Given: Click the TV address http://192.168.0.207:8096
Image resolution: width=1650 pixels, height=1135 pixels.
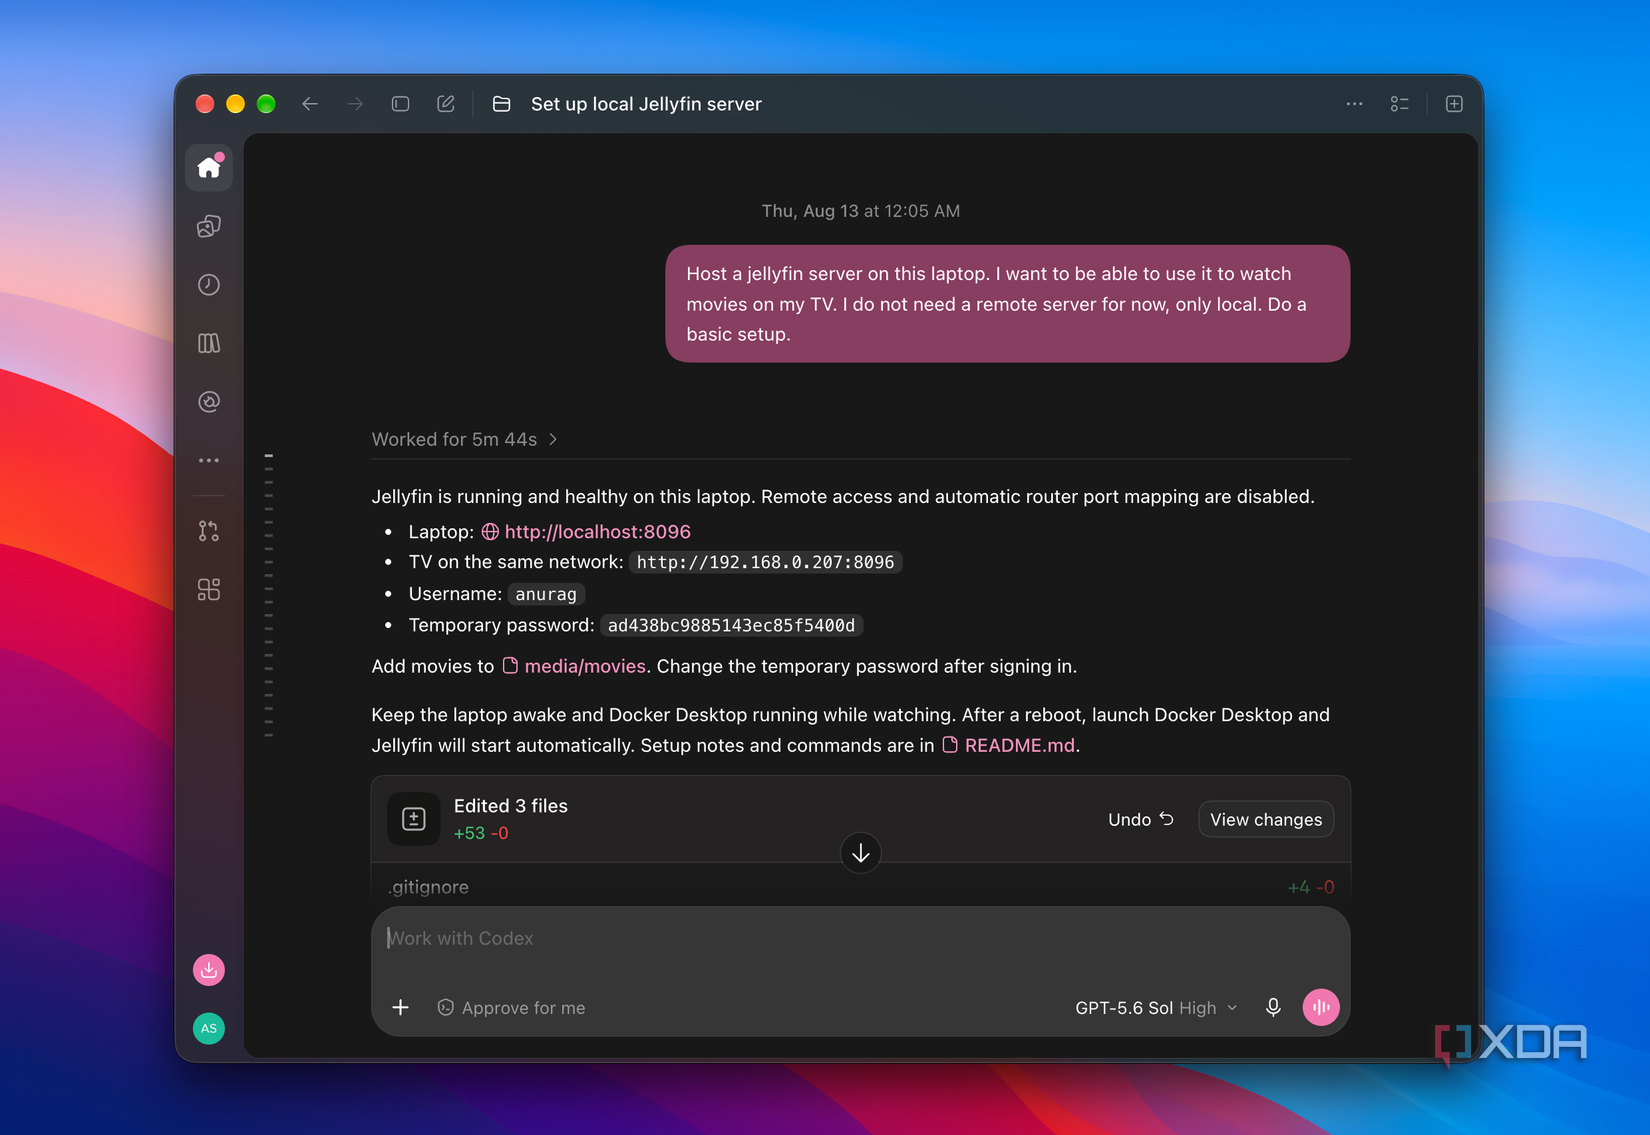Looking at the screenshot, I should (765, 562).
